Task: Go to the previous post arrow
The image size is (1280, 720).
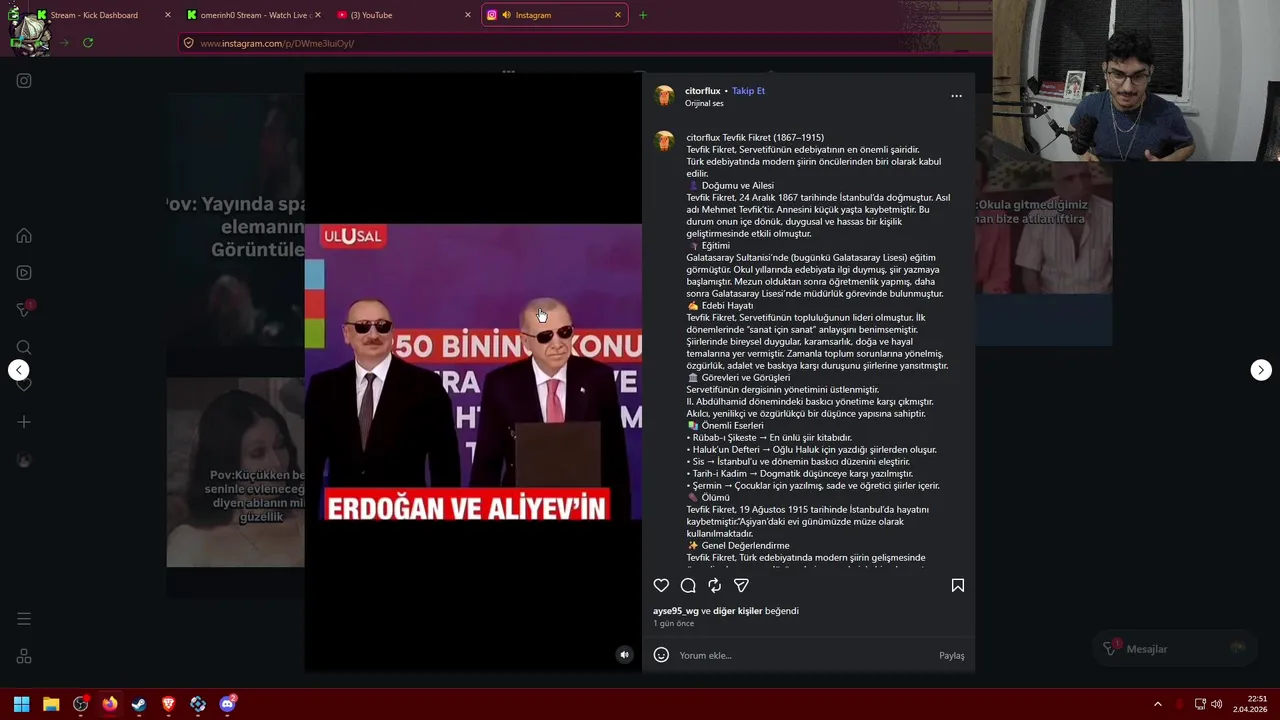Action: coord(19,370)
